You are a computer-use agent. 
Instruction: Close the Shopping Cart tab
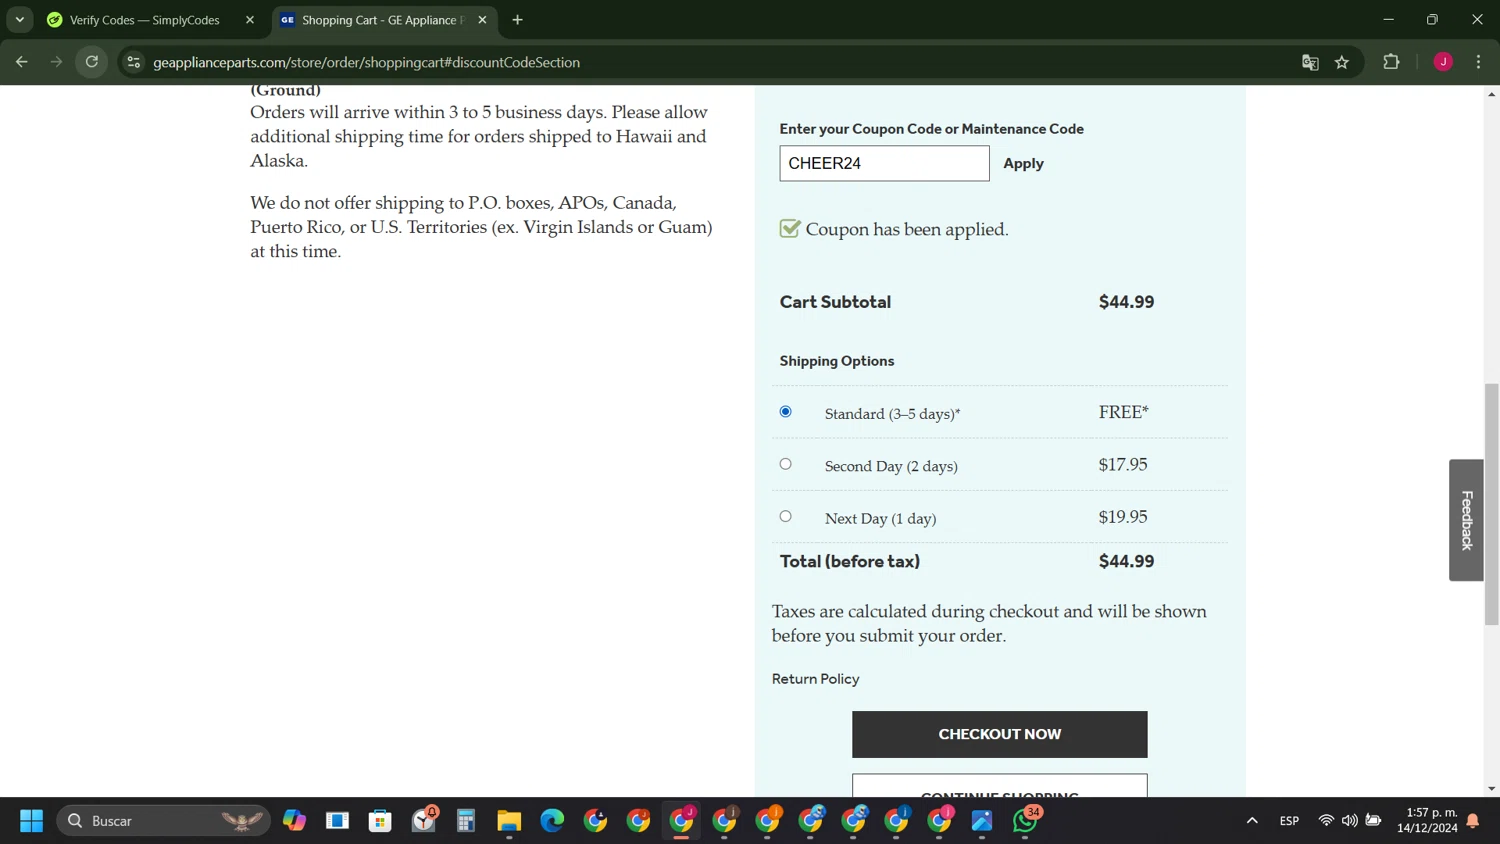click(482, 20)
